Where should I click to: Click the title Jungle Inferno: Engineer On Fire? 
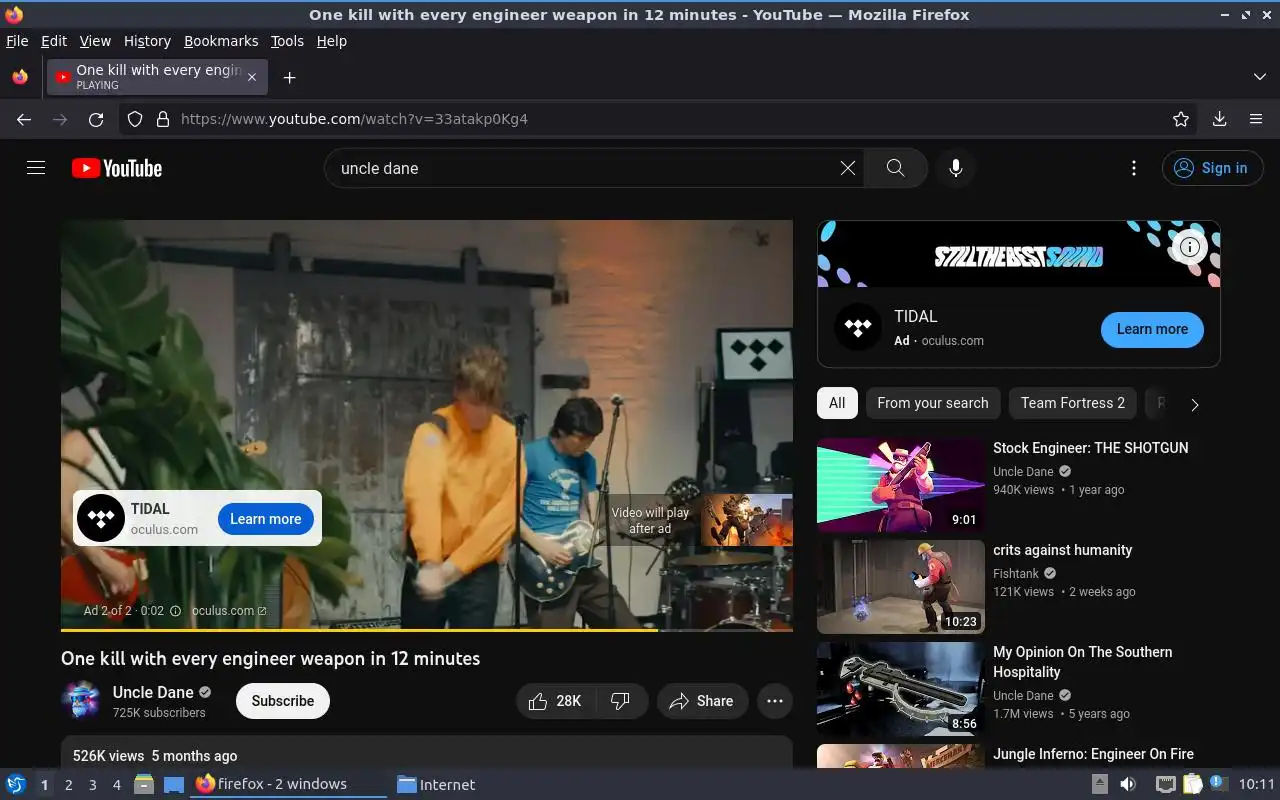pyautogui.click(x=1093, y=754)
